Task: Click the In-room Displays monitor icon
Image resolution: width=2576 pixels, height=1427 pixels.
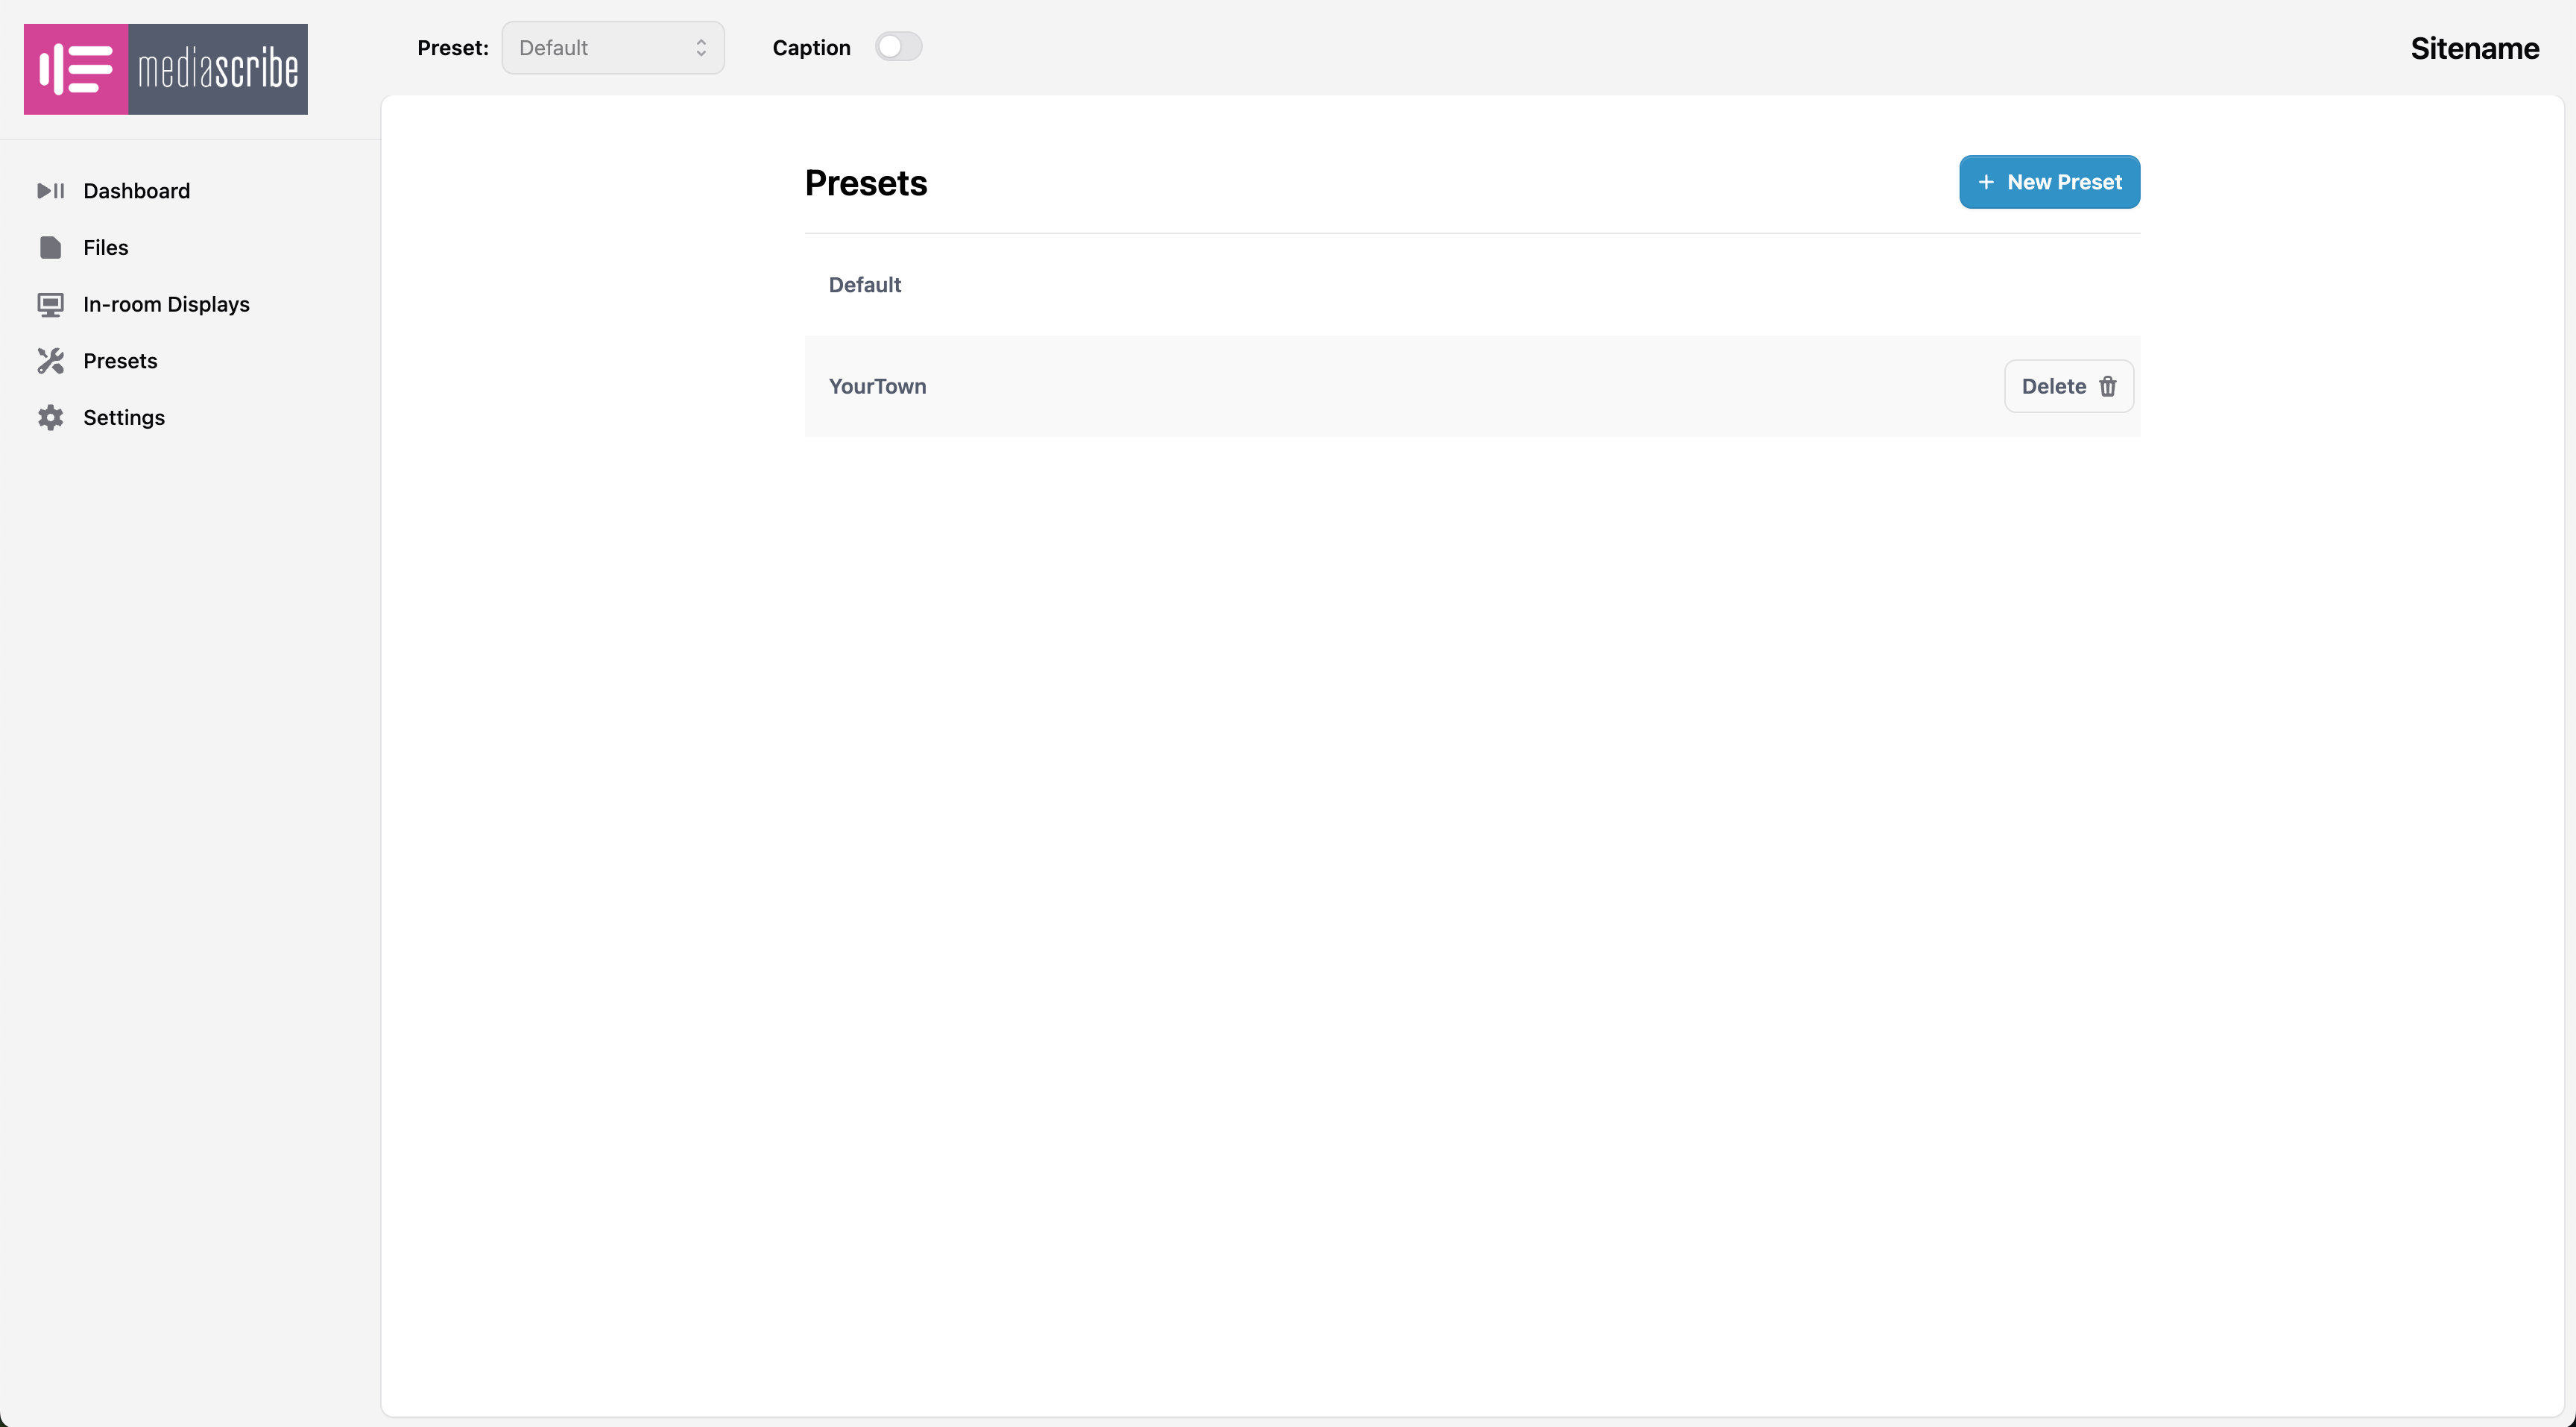Action: (50, 305)
